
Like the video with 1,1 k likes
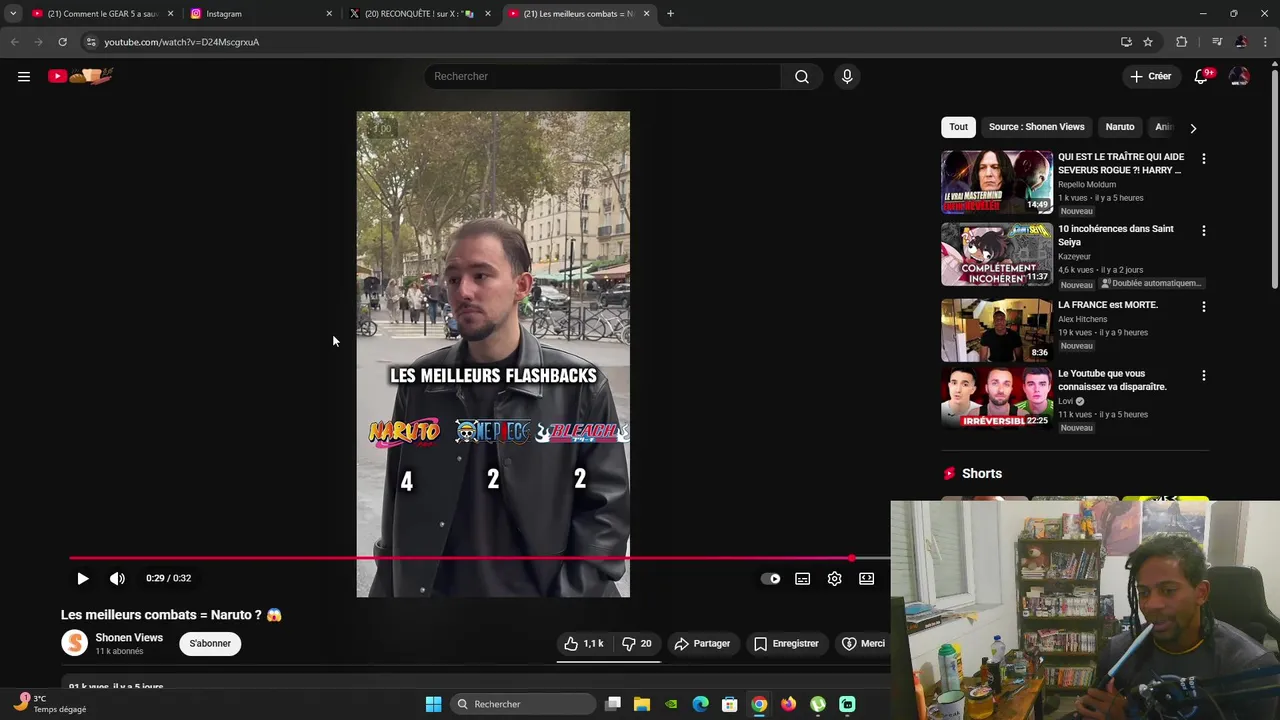584,643
